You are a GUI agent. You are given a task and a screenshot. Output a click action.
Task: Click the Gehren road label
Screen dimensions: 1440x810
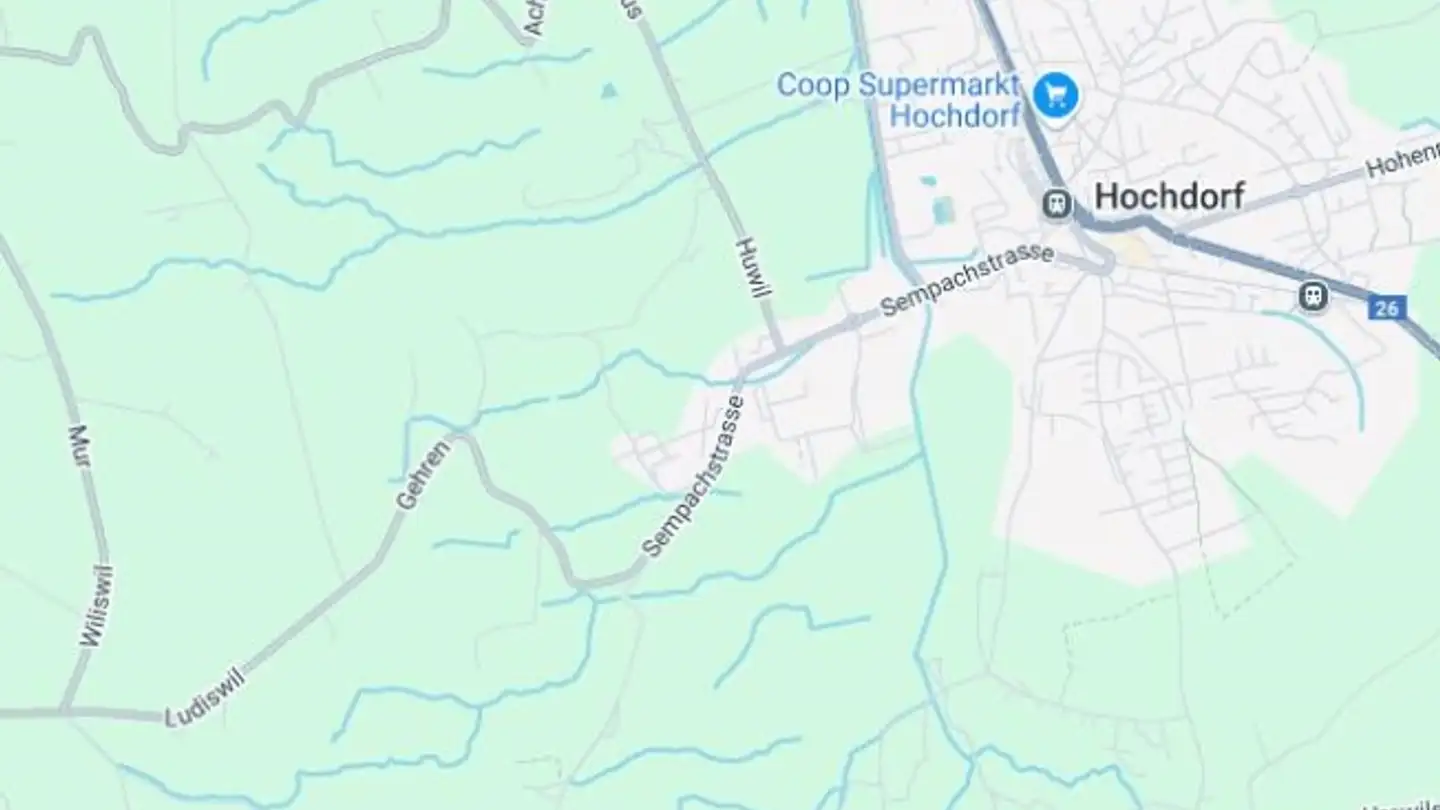click(x=423, y=473)
